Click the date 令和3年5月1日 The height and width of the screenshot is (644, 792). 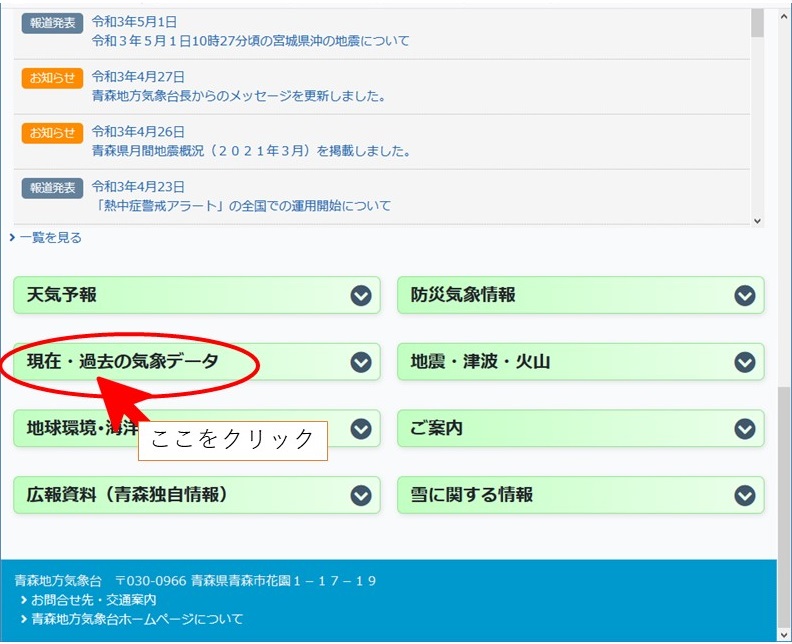134,22
